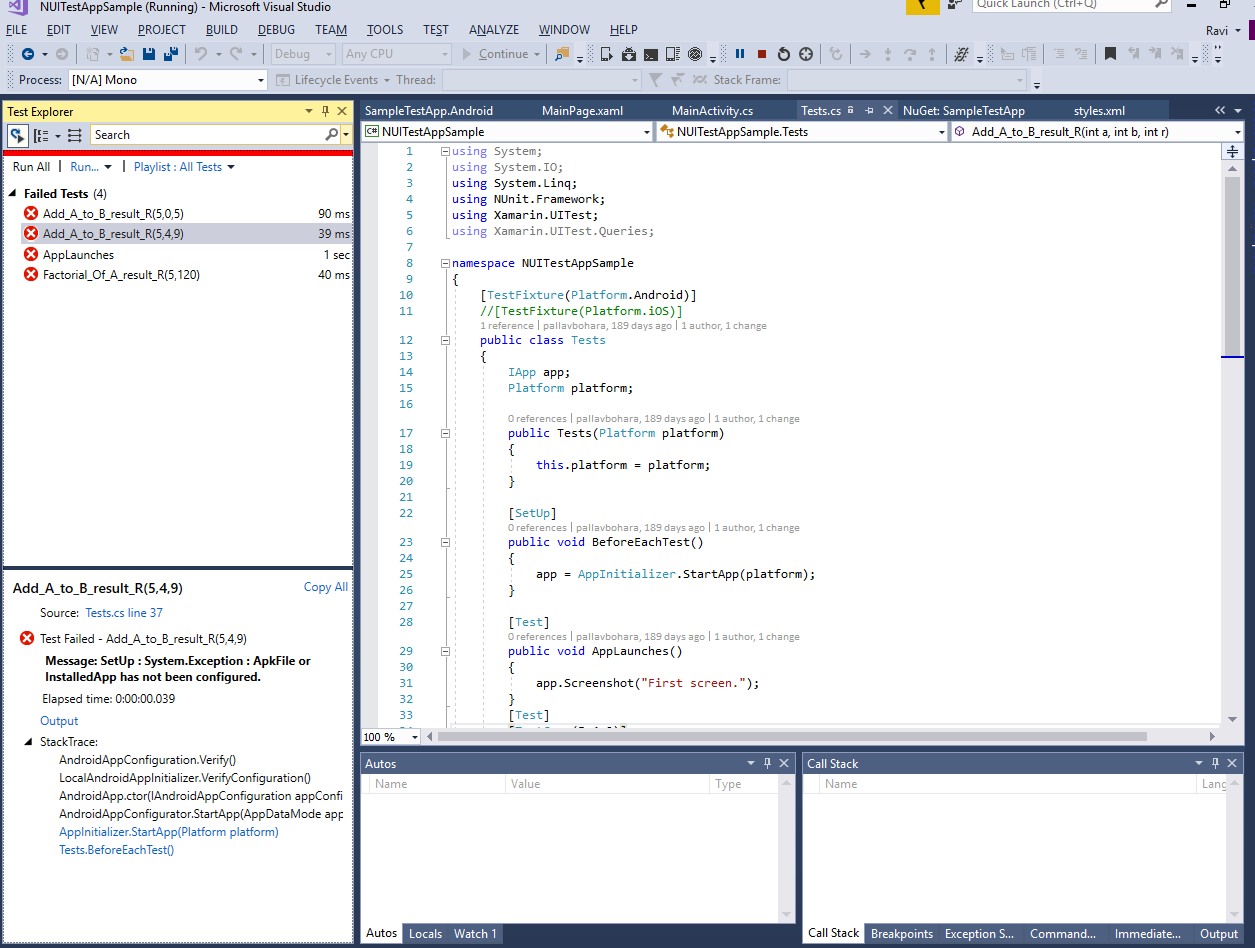Image resolution: width=1255 pixels, height=948 pixels.
Task: Click the Show Test Hierarchy playlist icon
Action: (x=74, y=135)
